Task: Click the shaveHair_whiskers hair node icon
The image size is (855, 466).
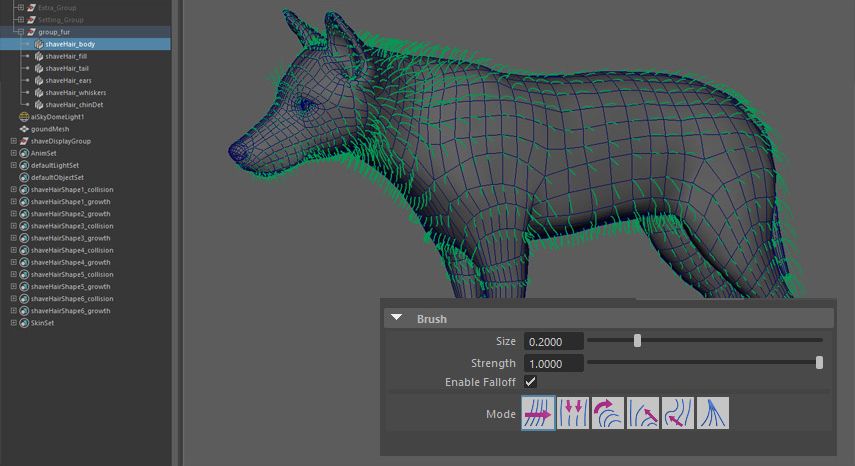Action: point(38,93)
